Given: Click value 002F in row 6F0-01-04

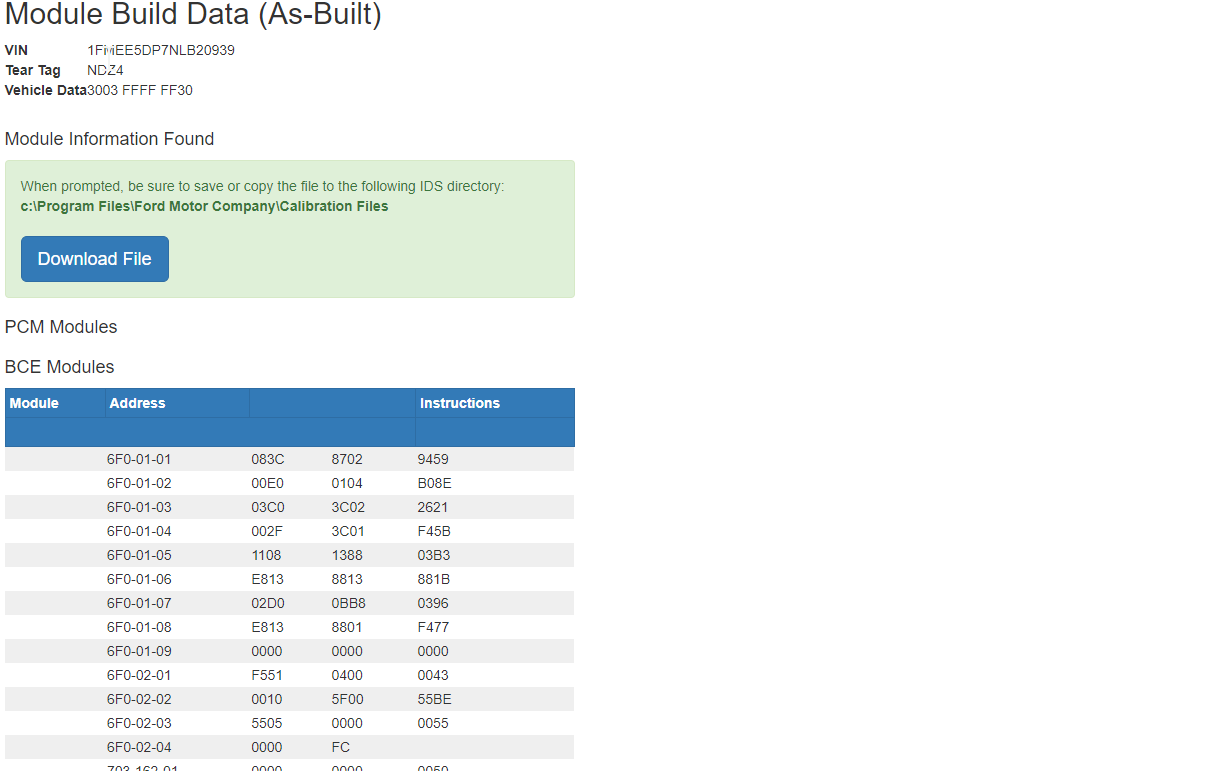Looking at the screenshot, I should 267,531.
